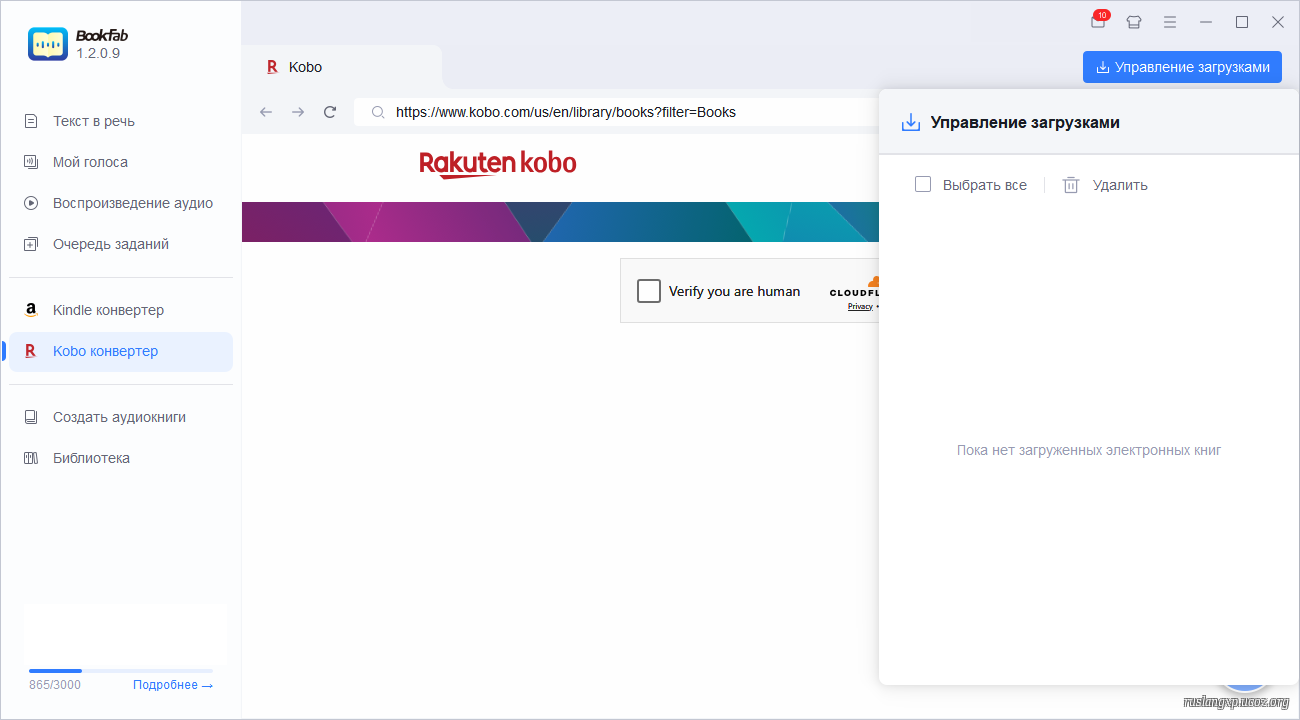1300x720 pixels.
Task: Select Мой голоса in sidebar
Action: (90, 162)
